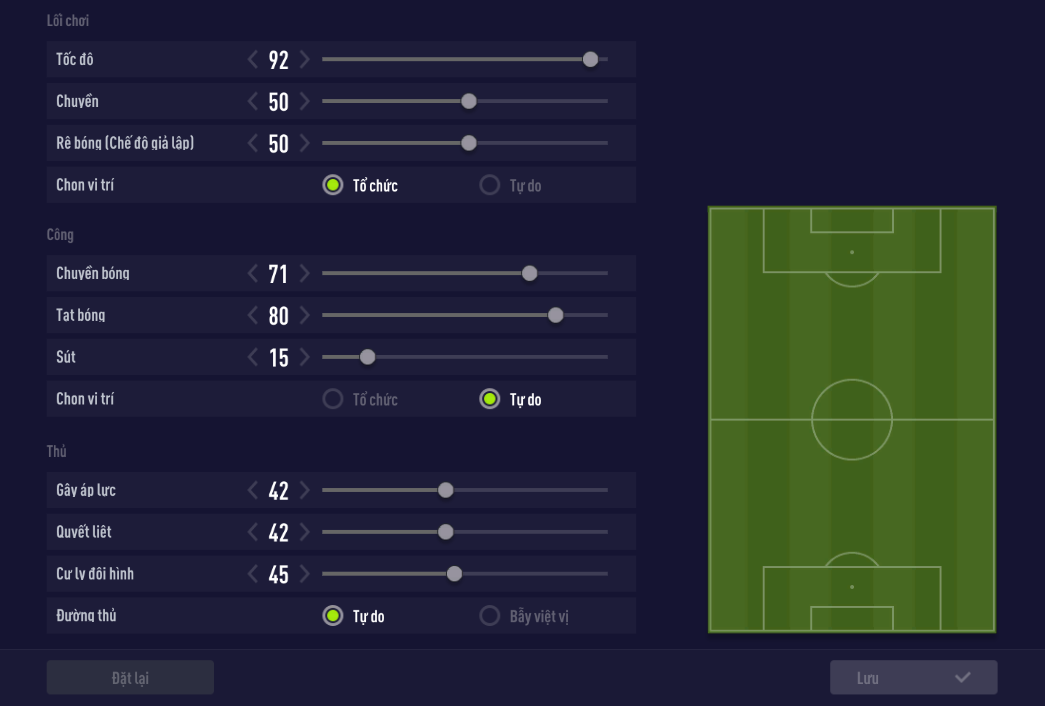The height and width of the screenshot is (706, 1045).
Task: Decrease Quyết liệt value with left arrow
Action: 253,533
